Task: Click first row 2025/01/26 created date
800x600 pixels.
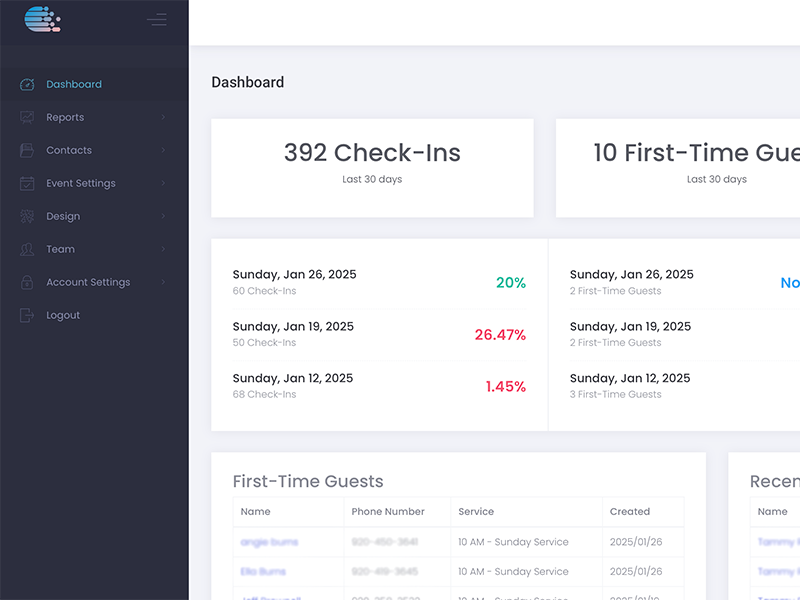Action: click(x=636, y=542)
